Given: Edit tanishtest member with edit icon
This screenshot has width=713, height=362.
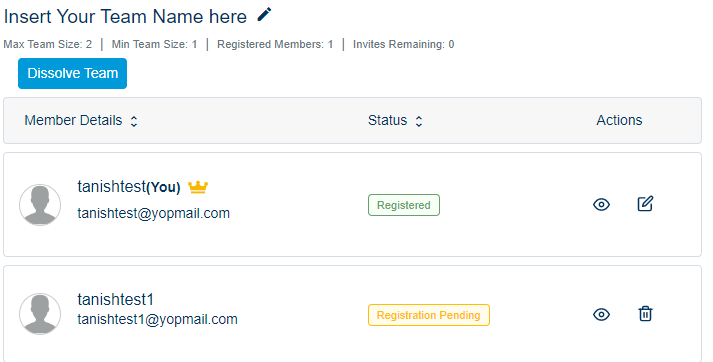Looking at the screenshot, I should click(x=645, y=204).
